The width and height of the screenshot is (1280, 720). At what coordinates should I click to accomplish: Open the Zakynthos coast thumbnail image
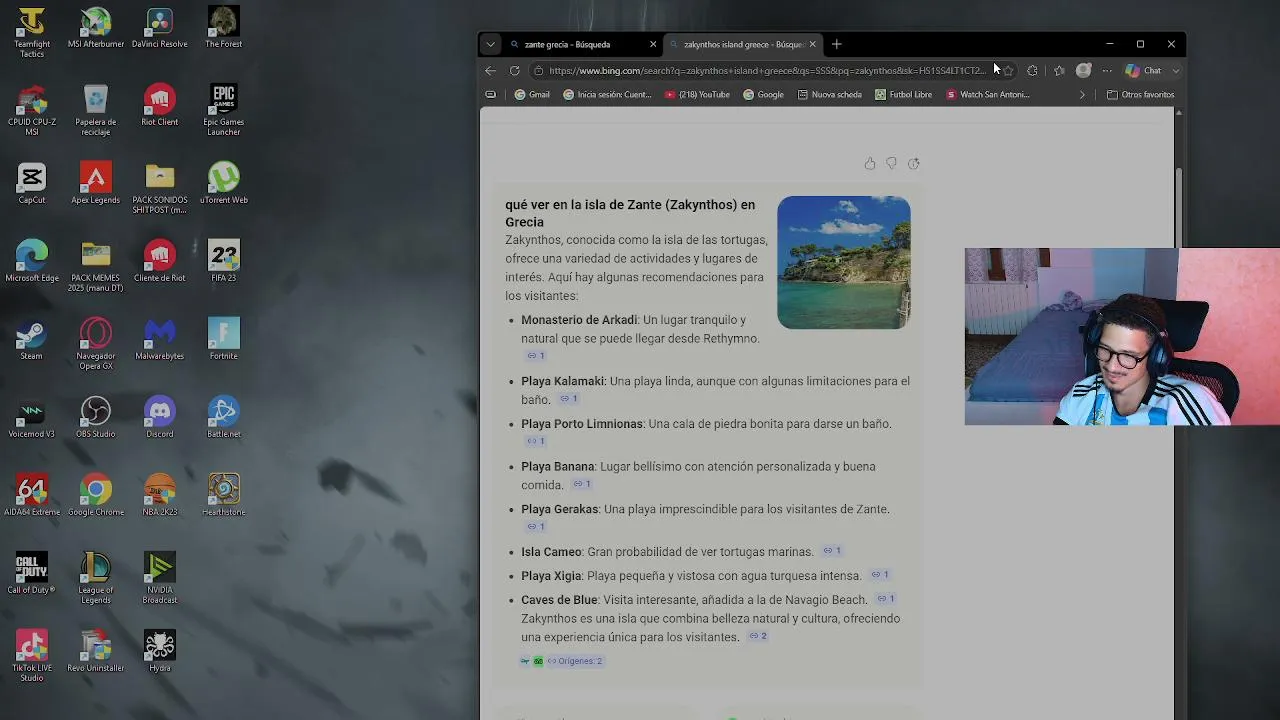pyautogui.click(x=844, y=262)
